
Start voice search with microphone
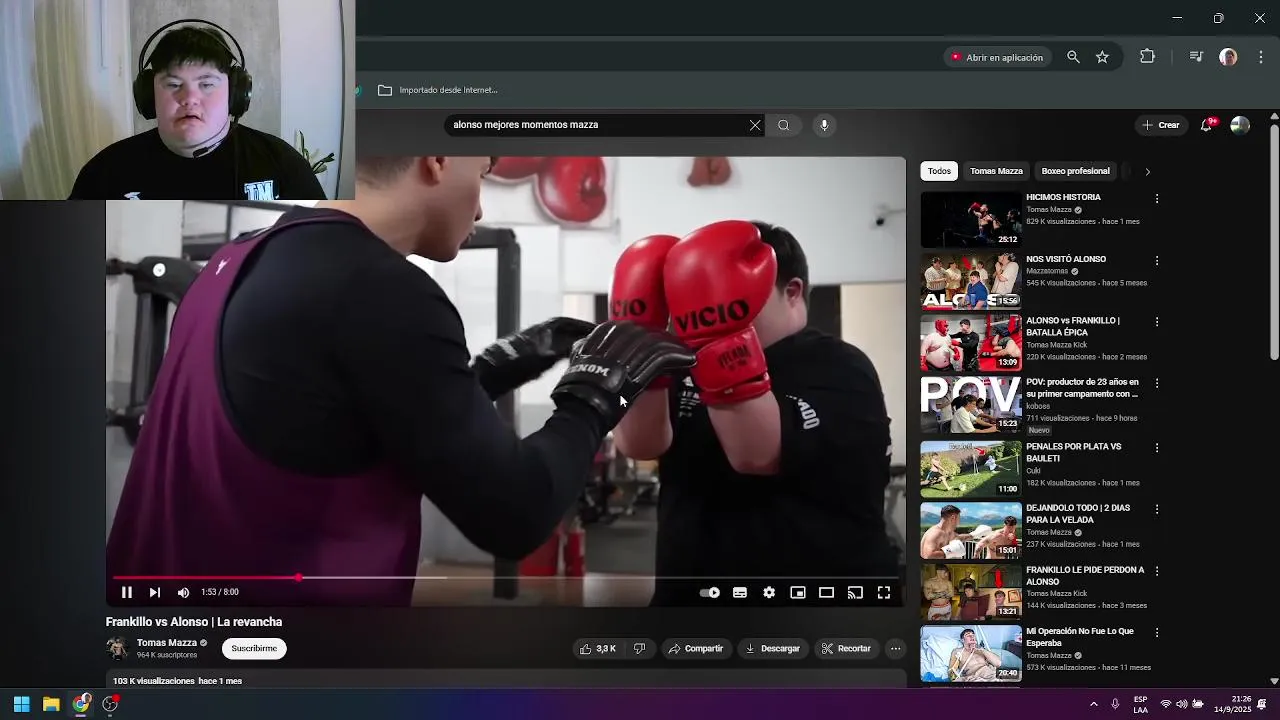click(824, 125)
